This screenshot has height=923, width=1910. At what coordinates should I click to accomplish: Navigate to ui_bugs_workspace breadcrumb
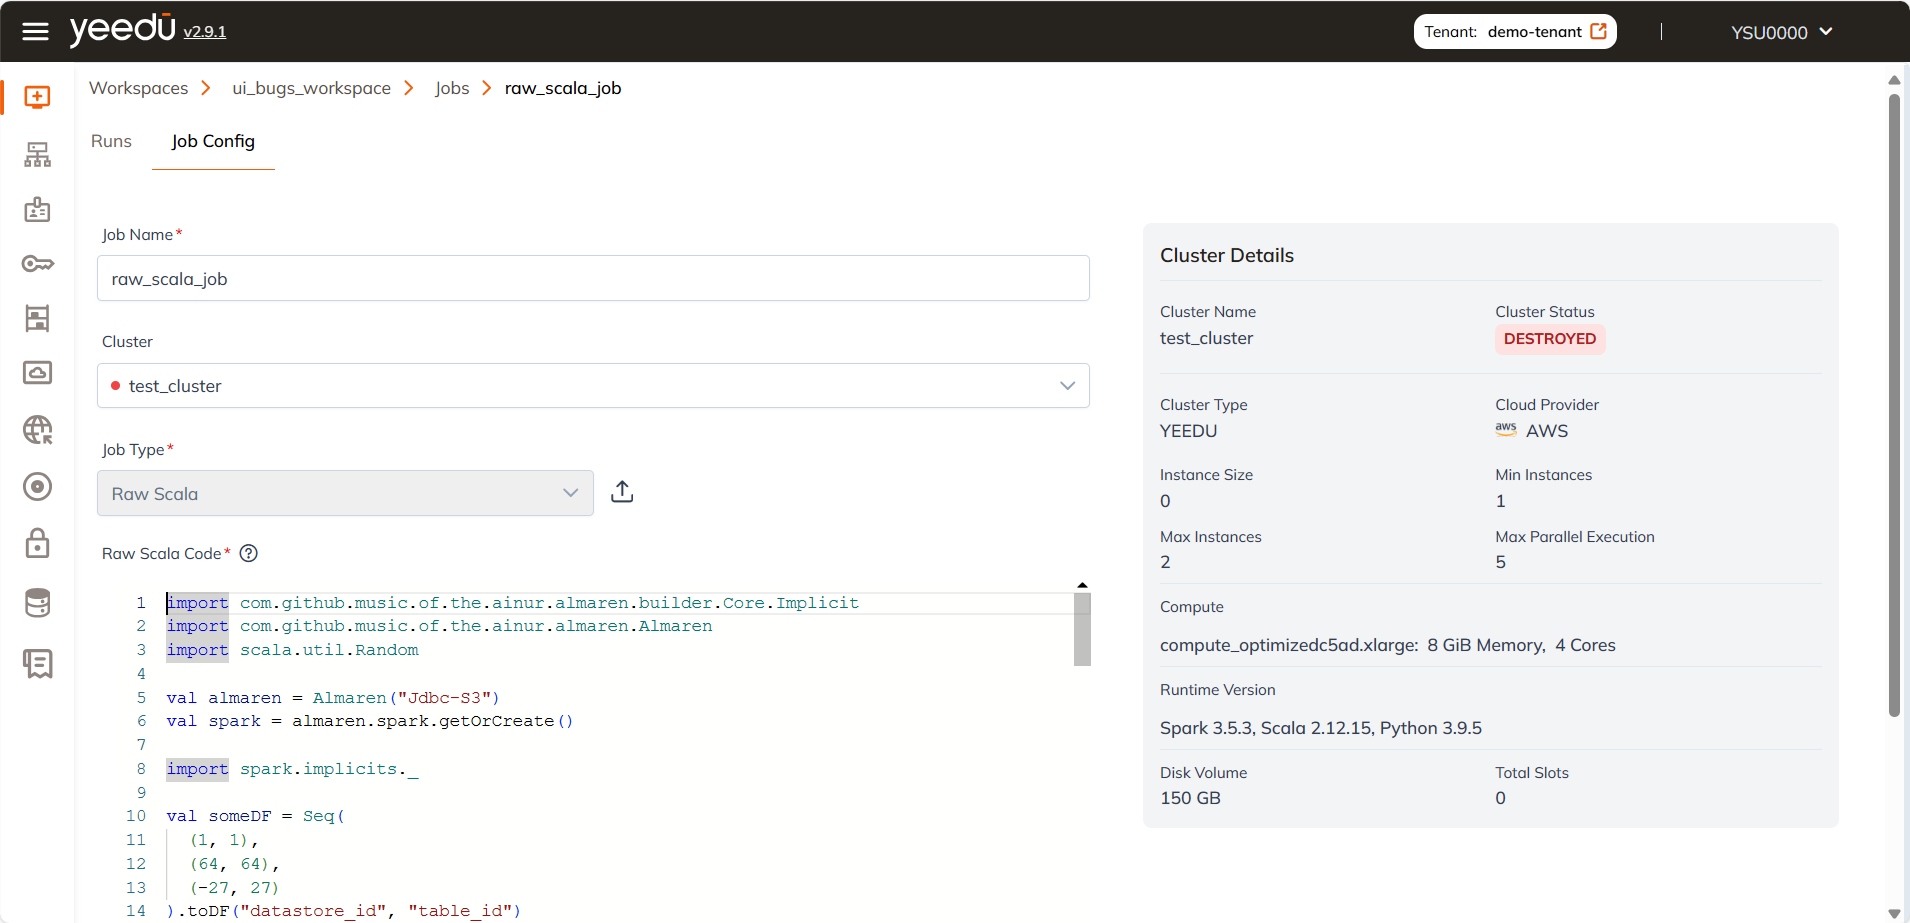(x=311, y=88)
